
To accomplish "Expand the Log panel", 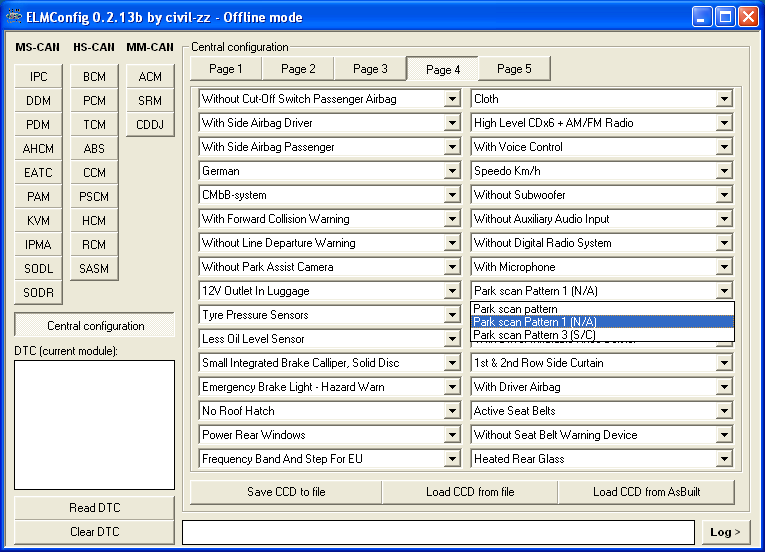I will pos(723,532).
